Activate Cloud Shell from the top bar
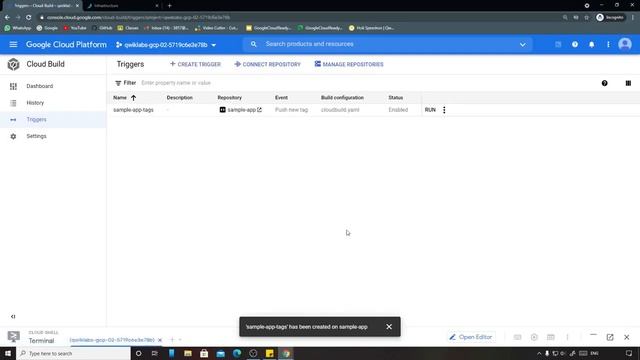 (558, 44)
